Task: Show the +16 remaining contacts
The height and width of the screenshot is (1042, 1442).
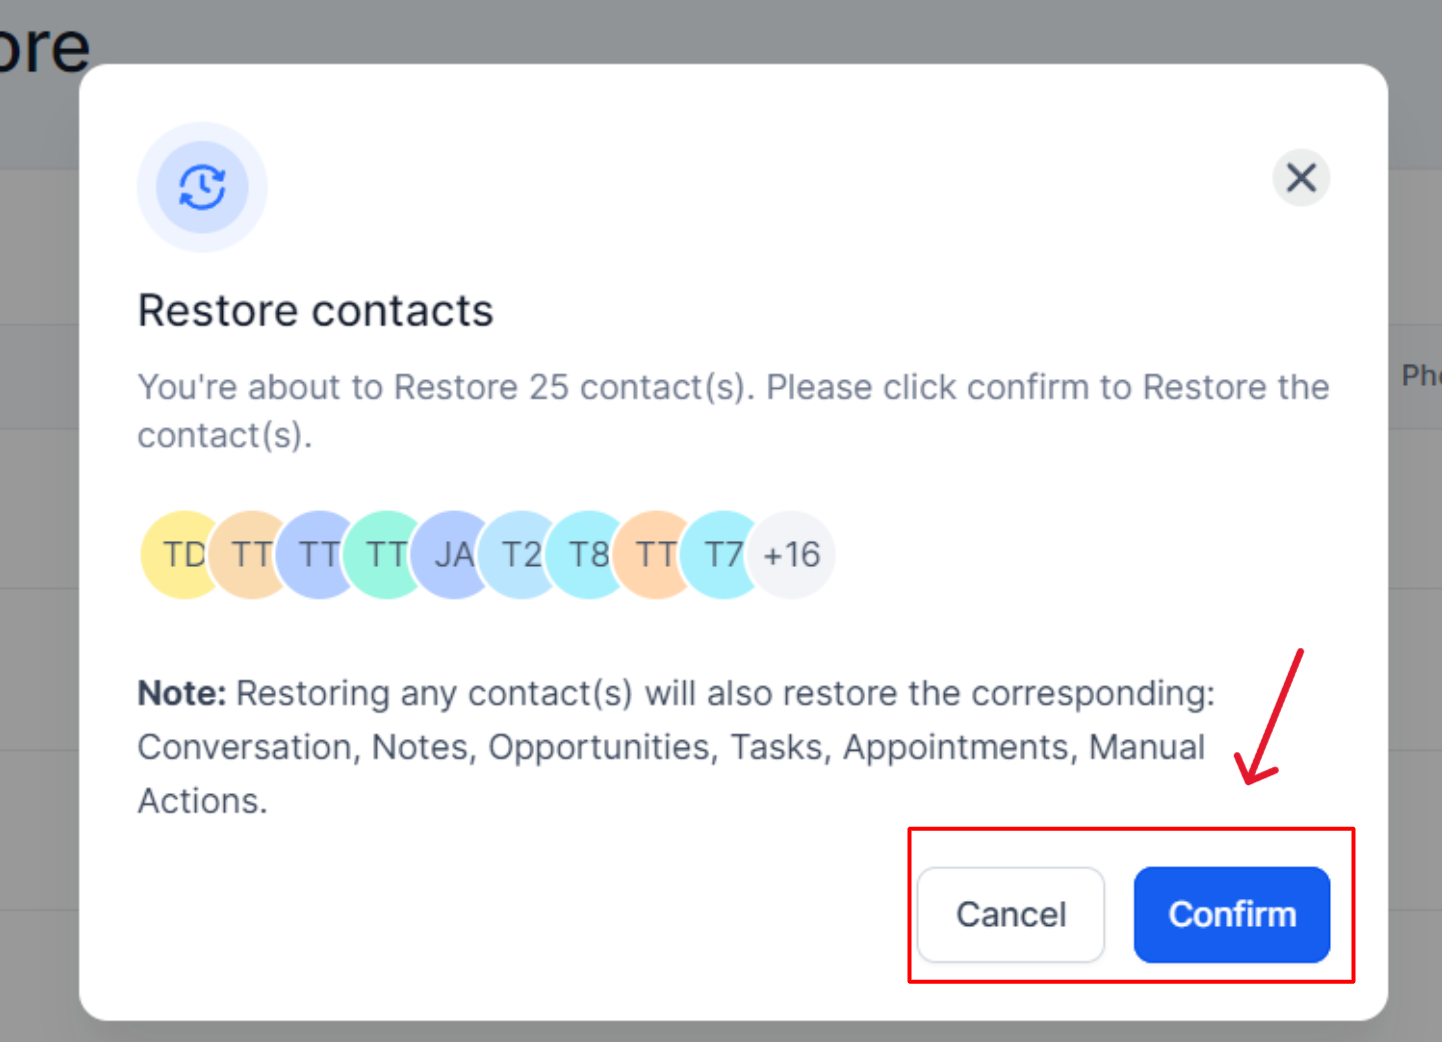Action: 792,555
